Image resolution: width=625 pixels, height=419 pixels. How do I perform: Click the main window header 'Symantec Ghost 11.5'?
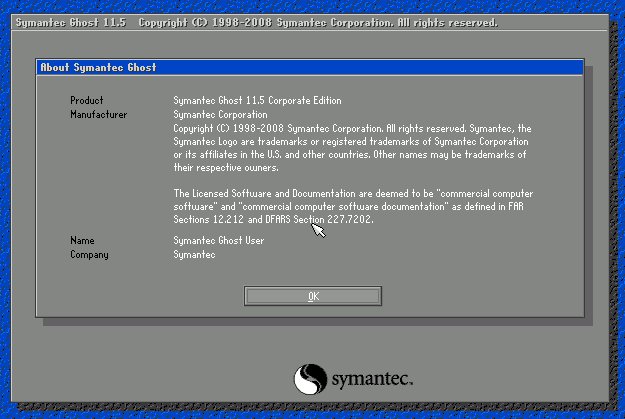coord(71,23)
